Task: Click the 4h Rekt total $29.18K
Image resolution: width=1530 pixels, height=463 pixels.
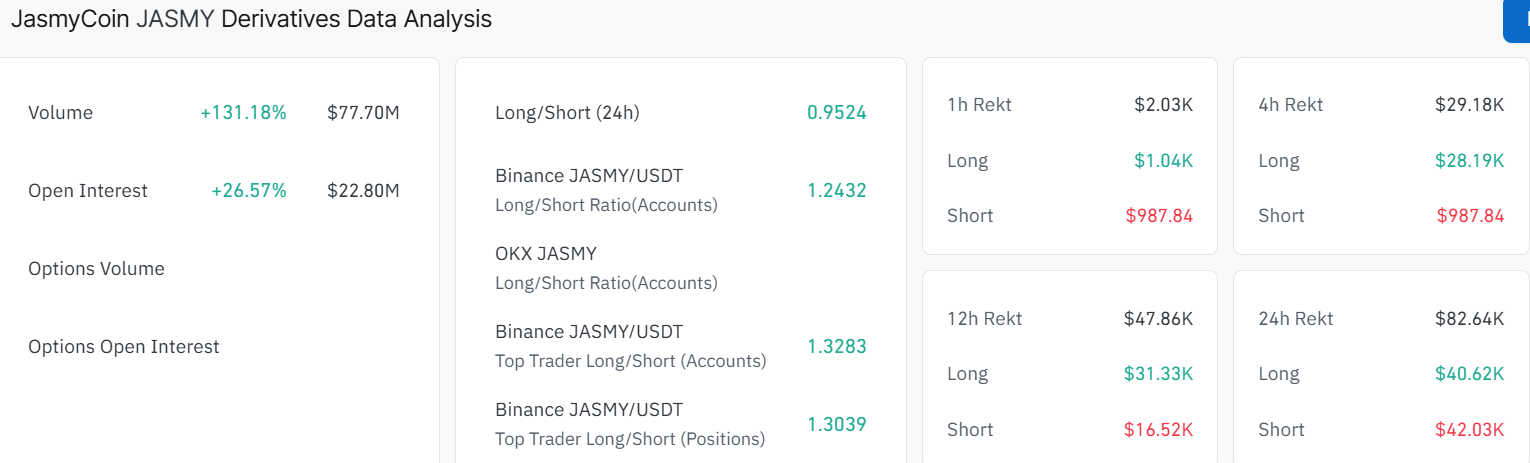Action: (1470, 105)
